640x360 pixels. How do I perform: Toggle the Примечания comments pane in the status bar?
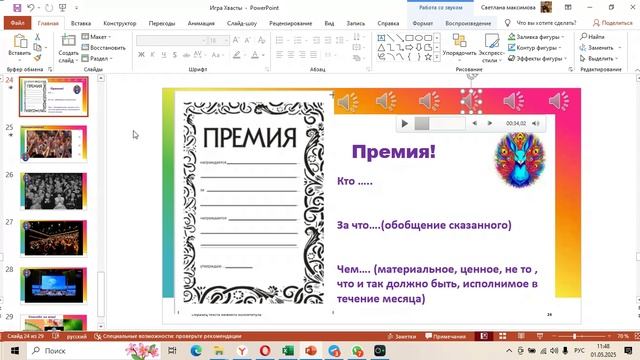point(445,336)
